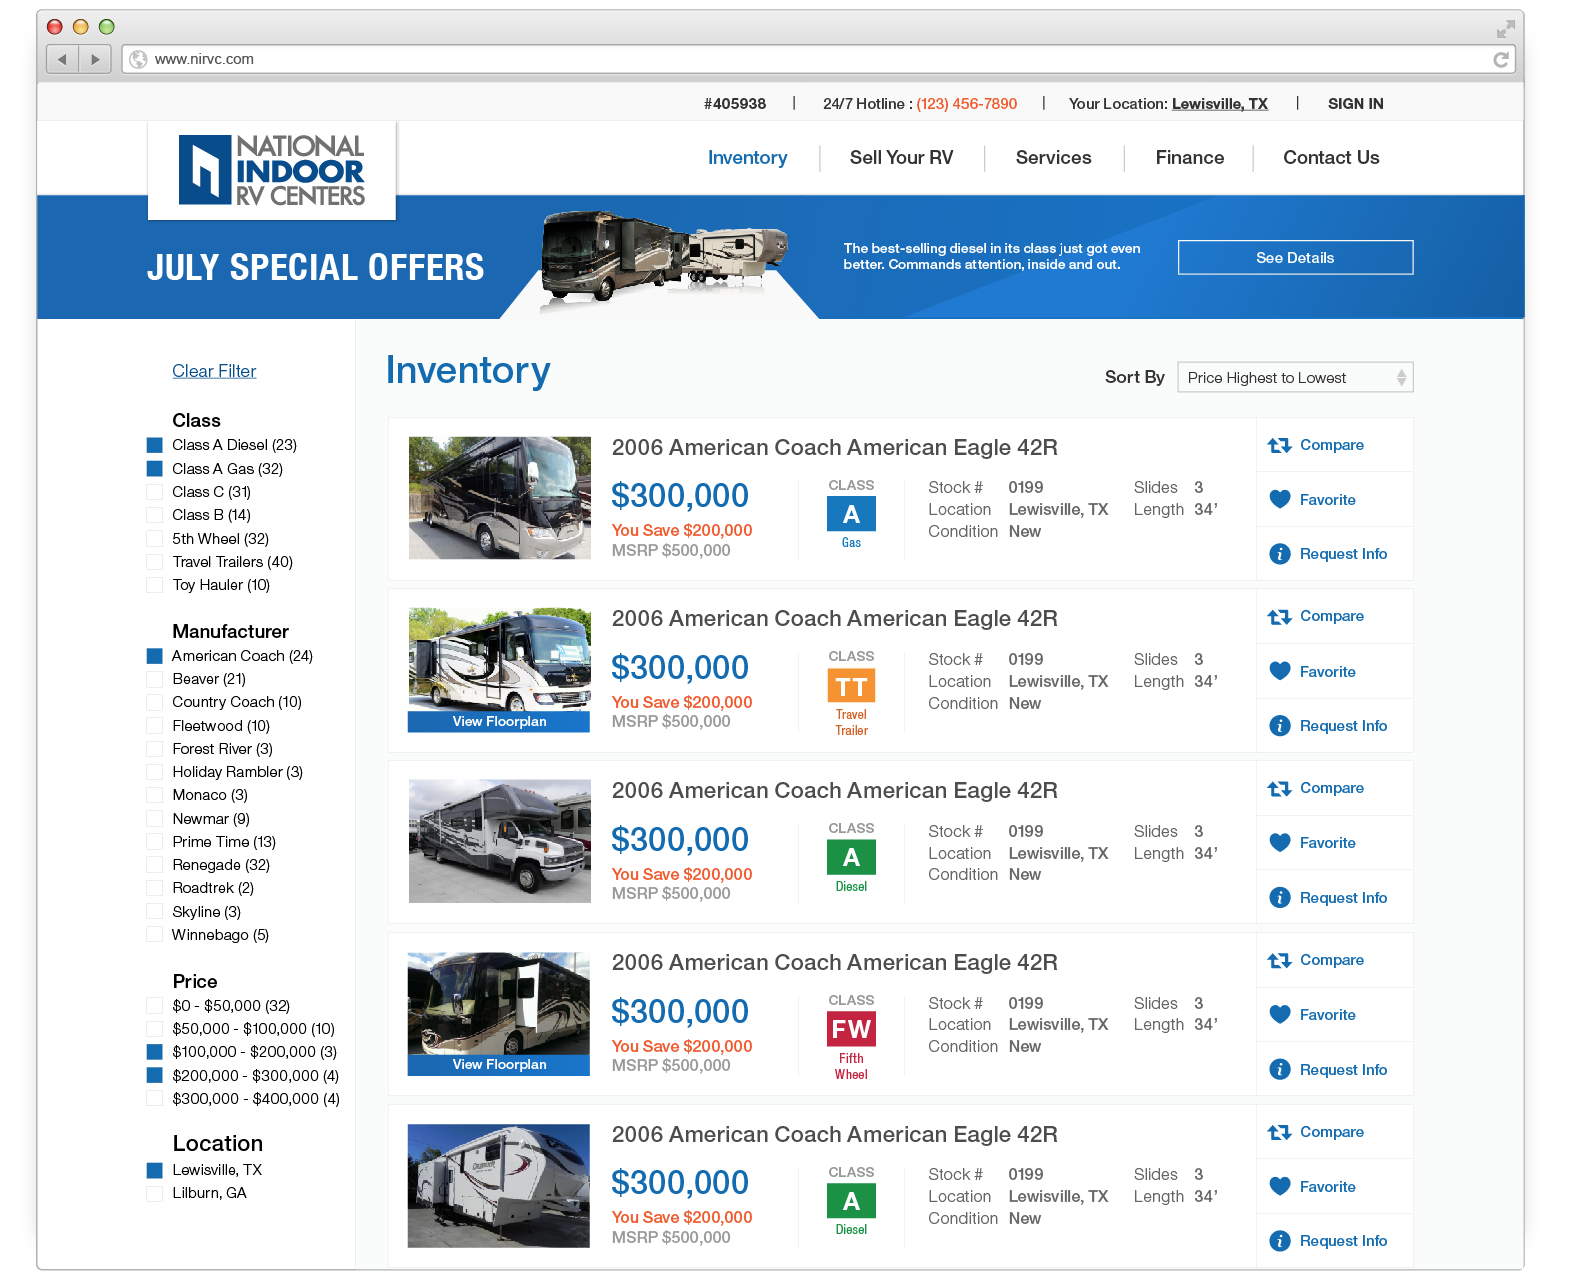The width and height of the screenshot is (1578, 1284).
Task: Click the National Indoor RV Centers logo
Action: (272, 170)
